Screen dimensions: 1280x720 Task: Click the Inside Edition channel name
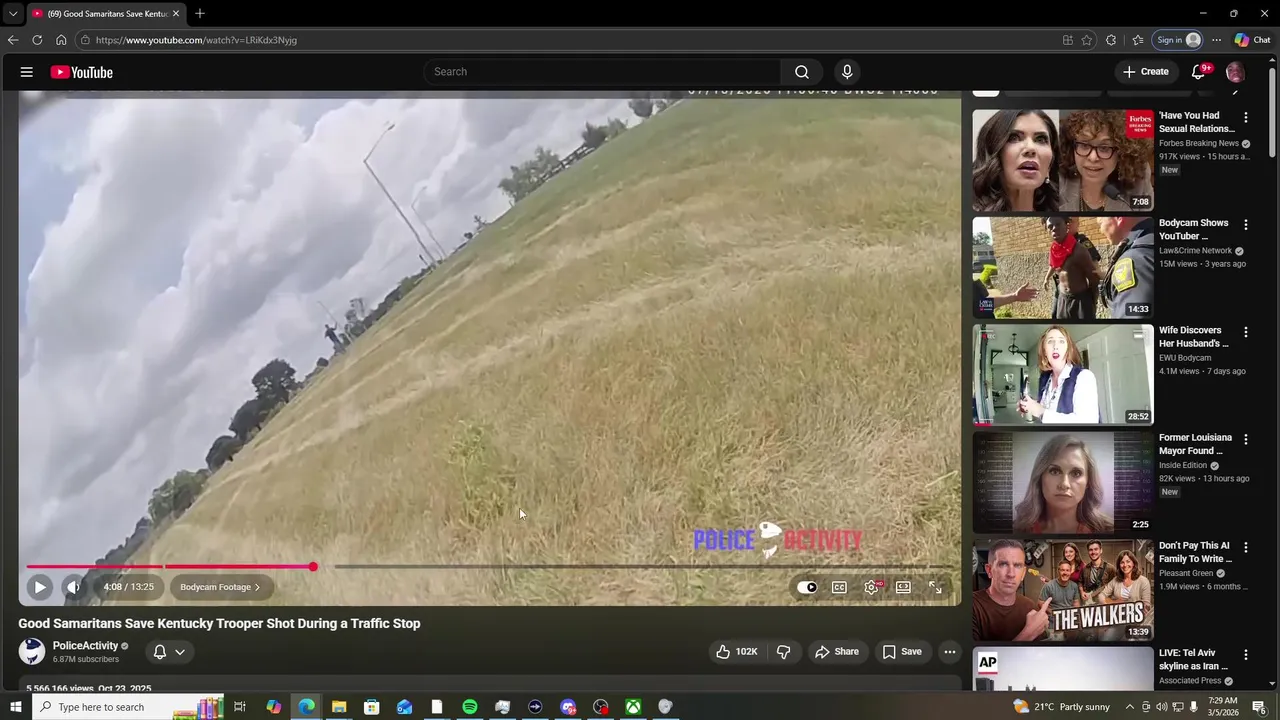(x=1183, y=465)
